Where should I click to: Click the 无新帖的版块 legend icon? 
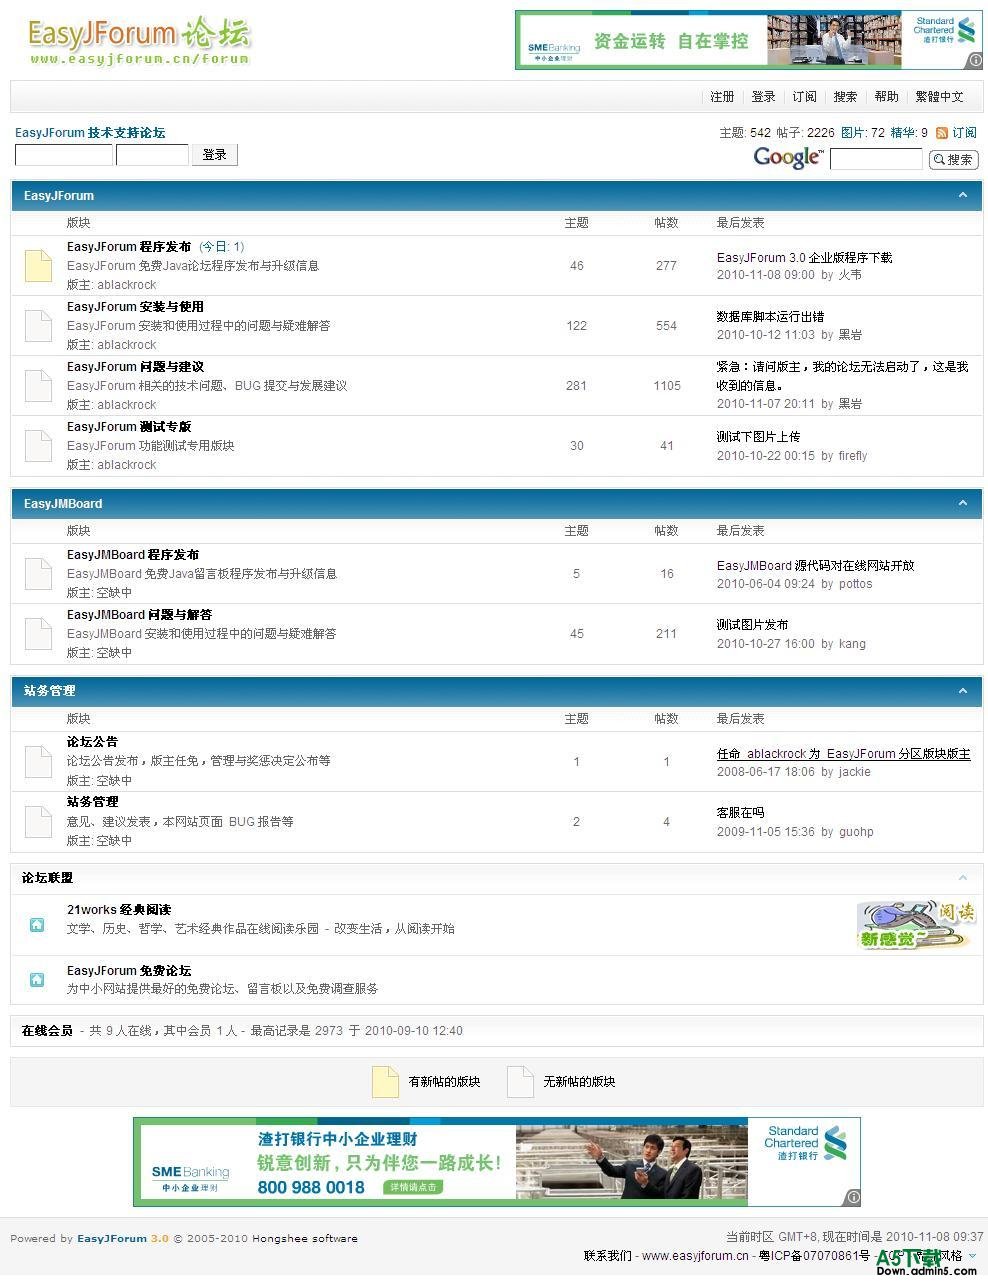click(520, 1082)
